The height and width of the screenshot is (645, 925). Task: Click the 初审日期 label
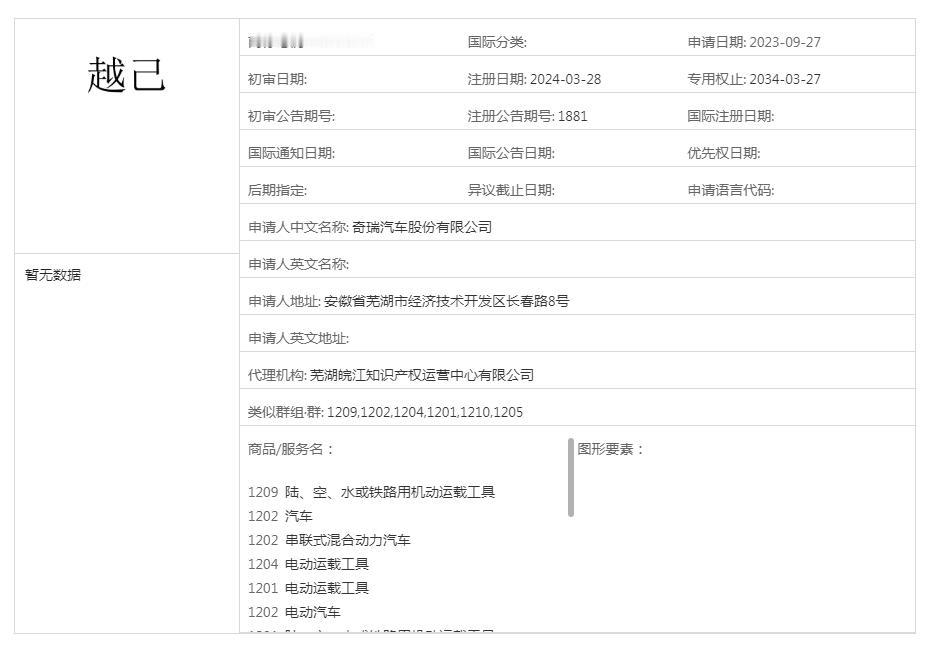click(x=277, y=79)
